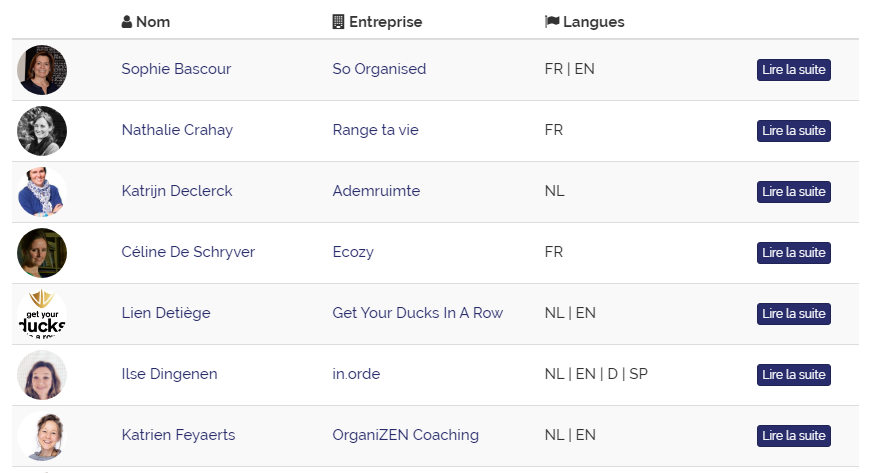Open the Sophie Bascour name link
The width and height of the screenshot is (871, 473).
(176, 69)
